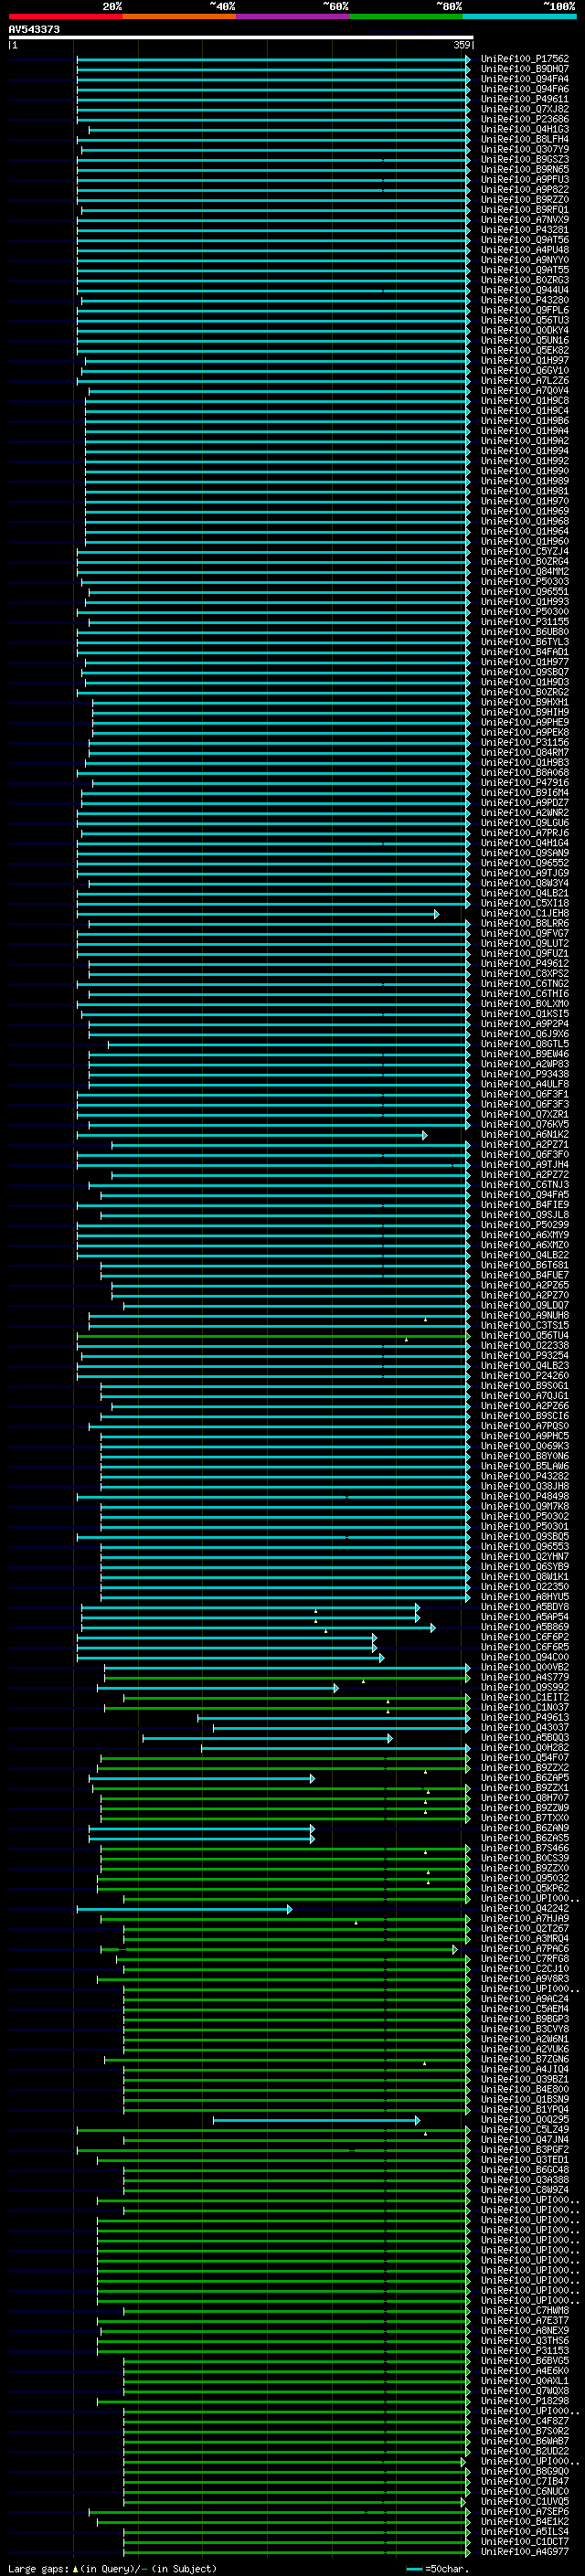
Task: Click the purple ~60% identity legend segment
Action: [x=292, y=16]
